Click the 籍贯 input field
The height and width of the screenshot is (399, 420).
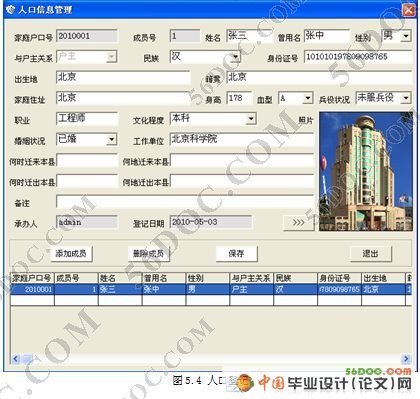[319, 77]
